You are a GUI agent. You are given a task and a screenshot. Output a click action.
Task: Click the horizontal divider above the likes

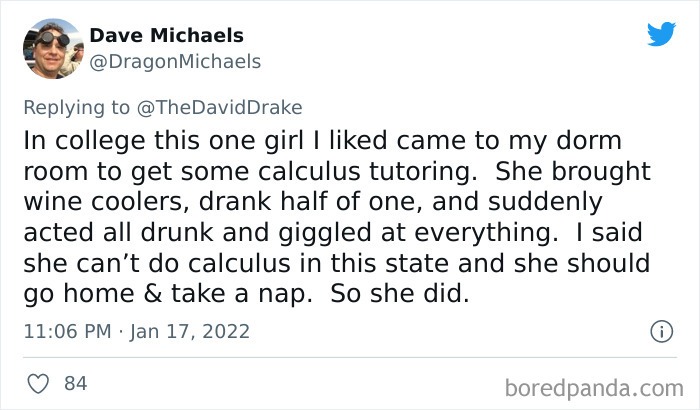pyautogui.click(x=350, y=357)
